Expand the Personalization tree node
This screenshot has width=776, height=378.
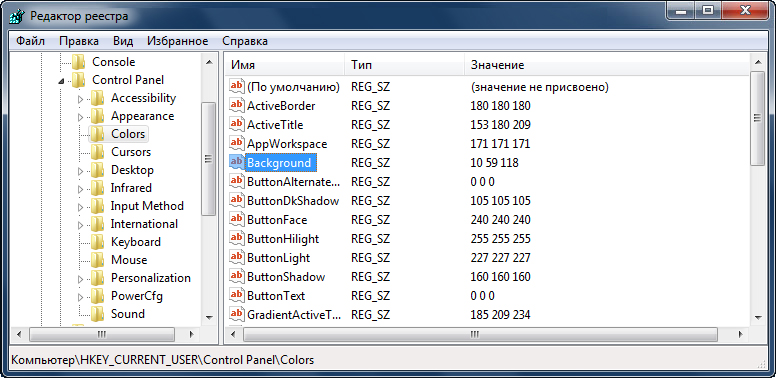80,279
